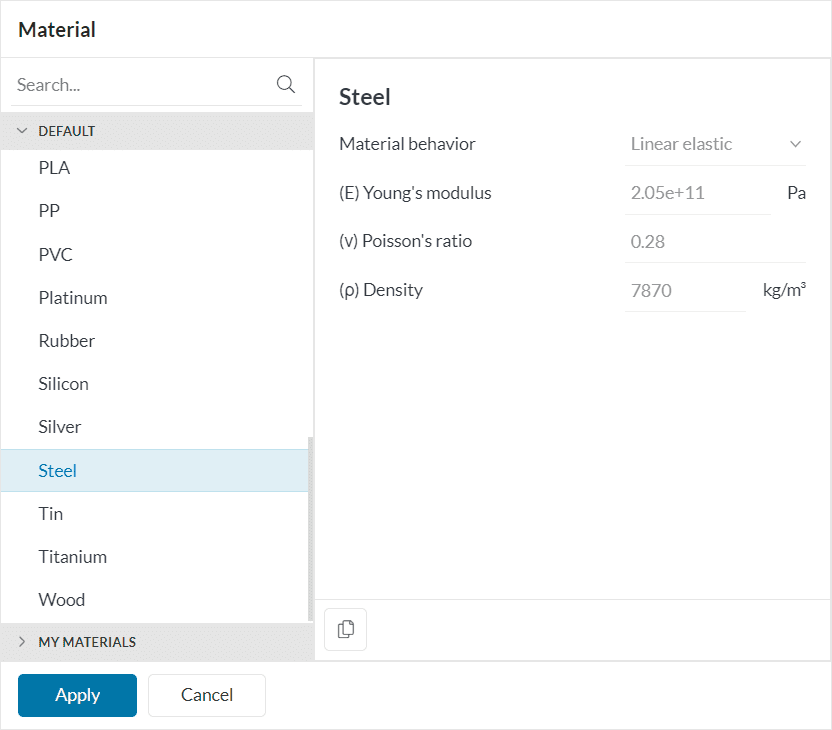Open the Material behavior dropdown
This screenshot has height=730, width=832.
click(716, 144)
